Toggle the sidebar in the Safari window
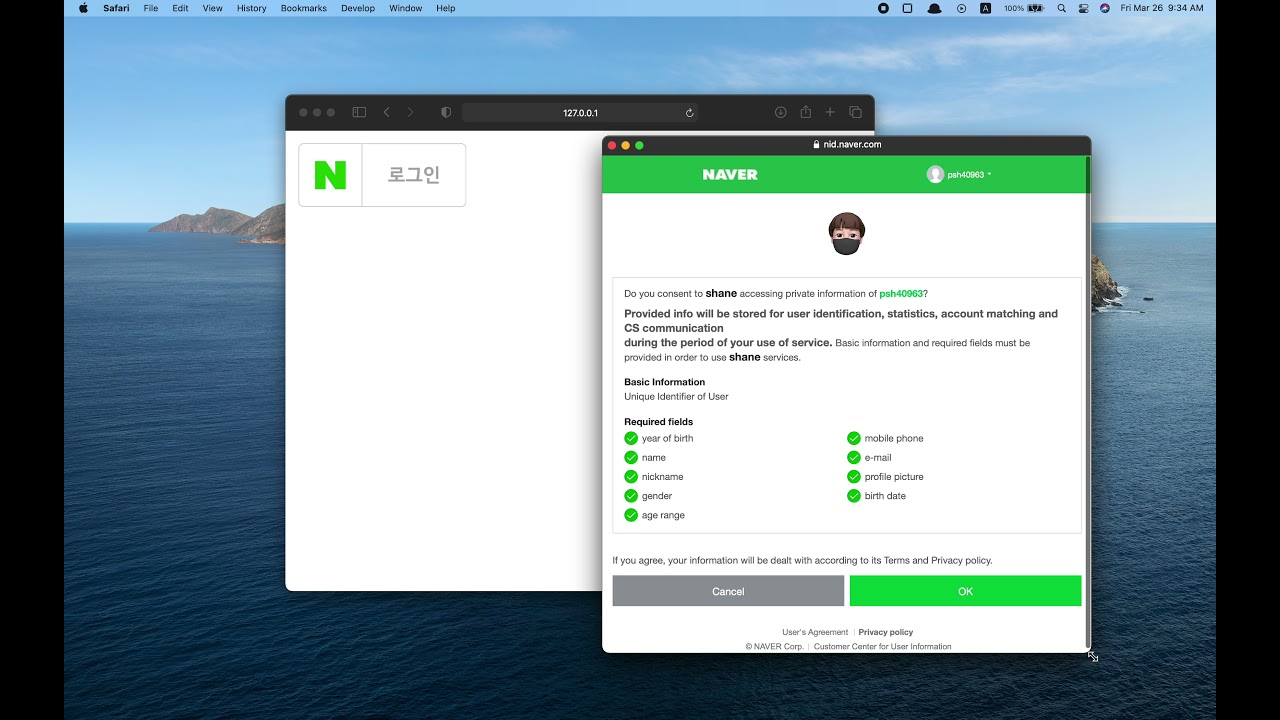The width and height of the screenshot is (1280, 720). coord(359,113)
